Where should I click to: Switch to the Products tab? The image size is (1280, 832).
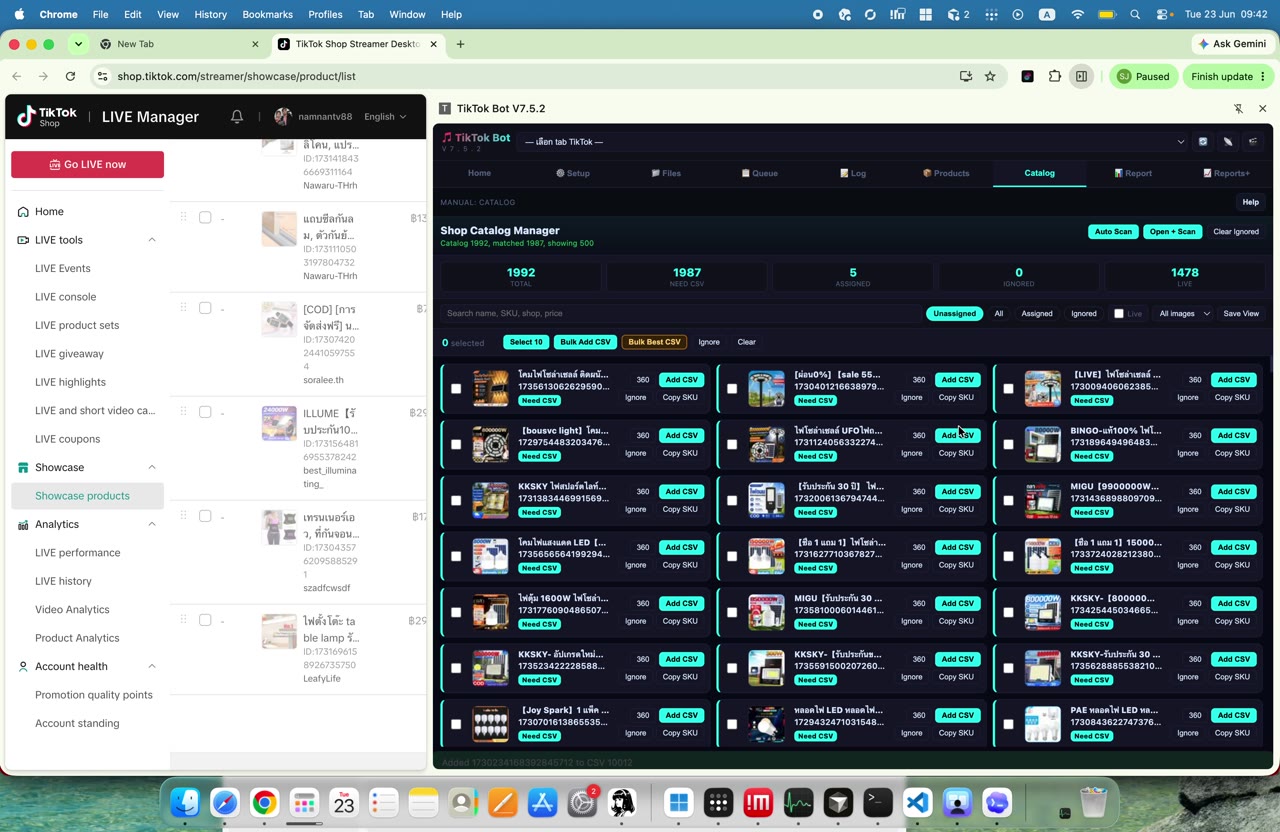[x=946, y=173]
